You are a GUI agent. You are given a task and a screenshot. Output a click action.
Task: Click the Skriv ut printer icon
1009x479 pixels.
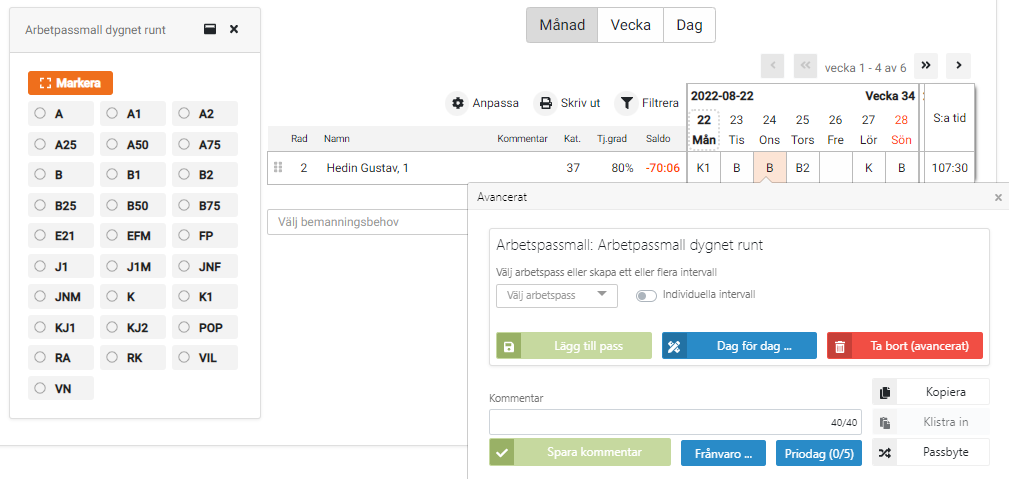546,103
